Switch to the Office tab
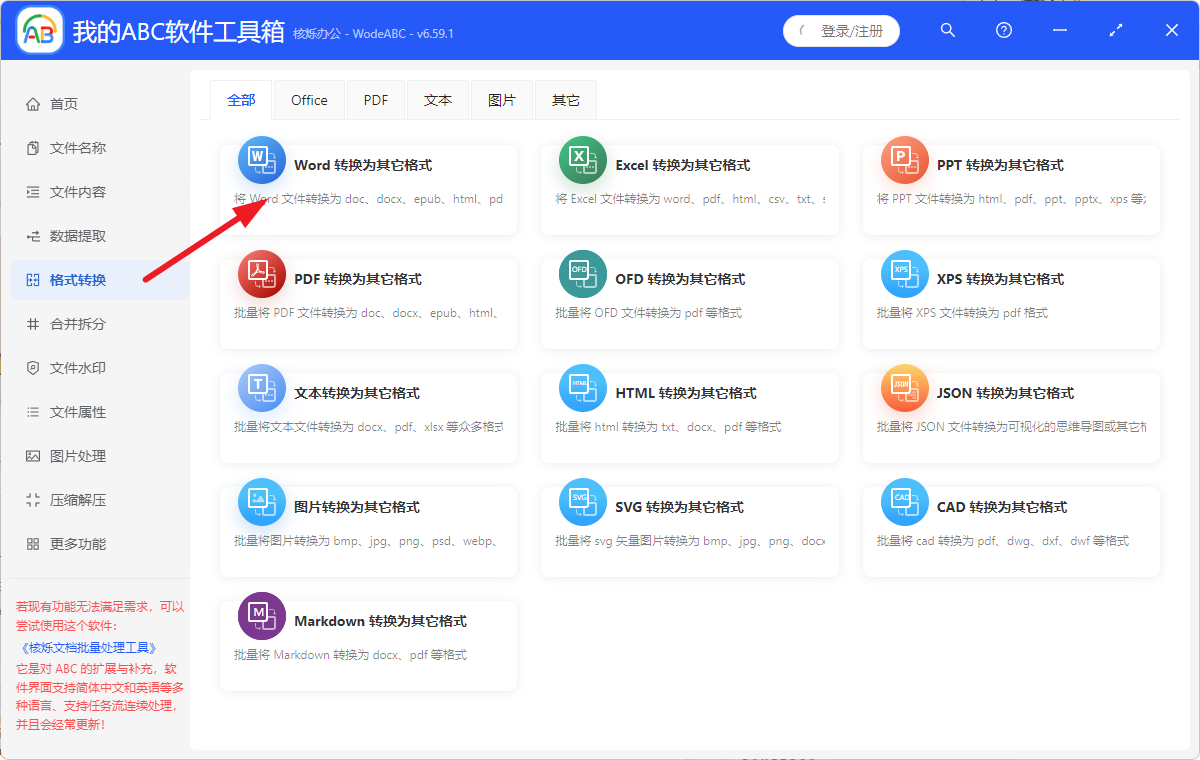Screen dimensions: 1200x760 (x=309, y=99)
